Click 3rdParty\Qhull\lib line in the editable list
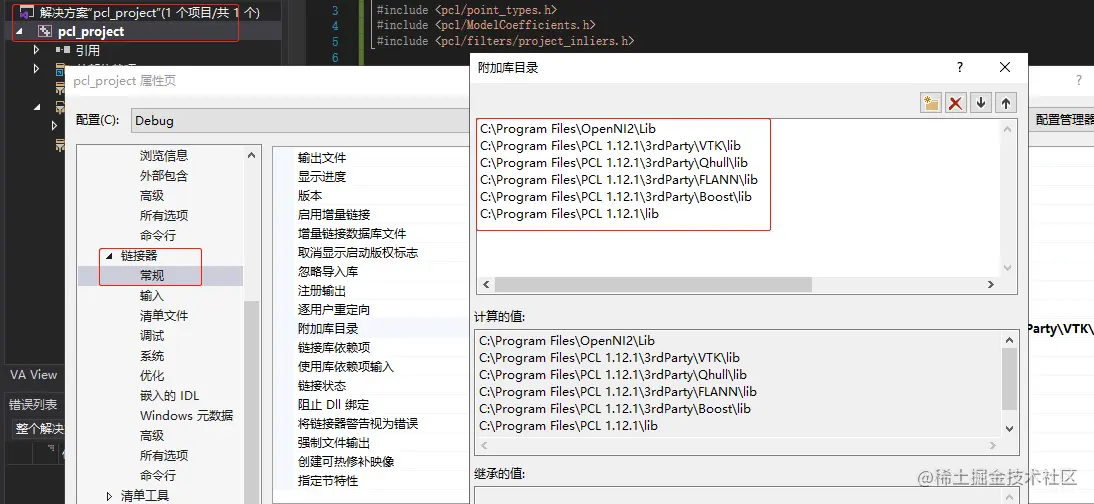 click(x=614, y=163)
